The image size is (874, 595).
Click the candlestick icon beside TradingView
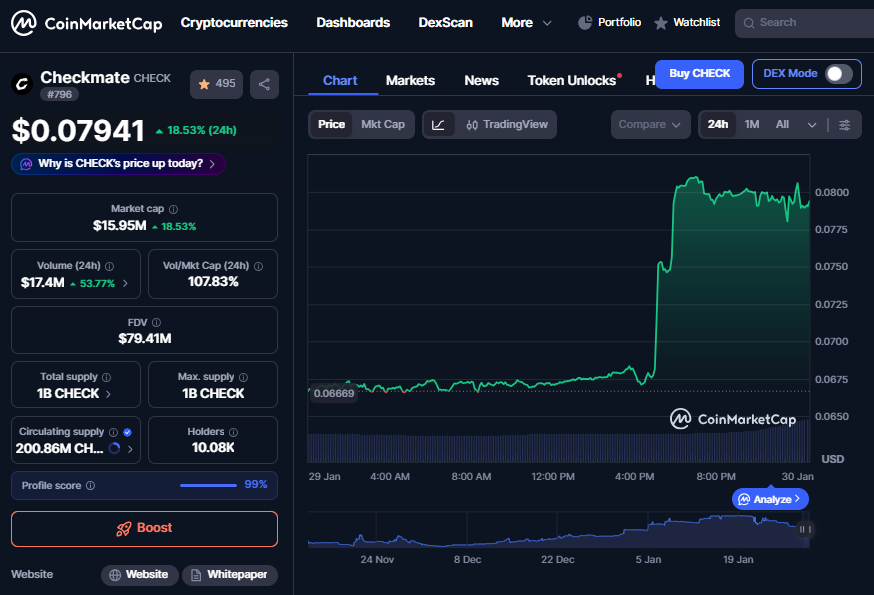(472, 125)
